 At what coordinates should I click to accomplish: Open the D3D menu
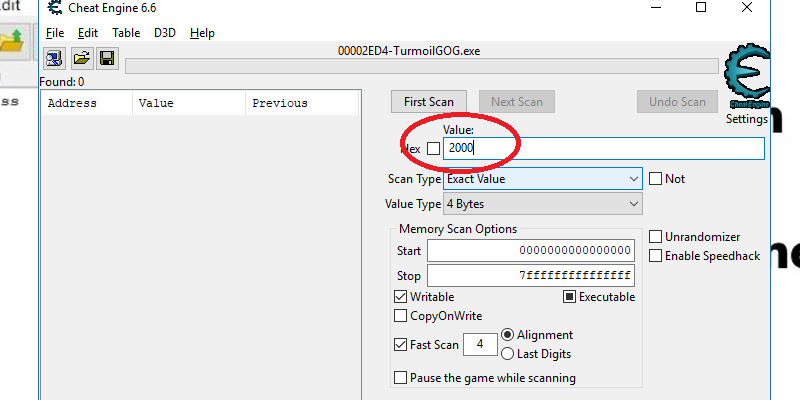click(x=164, y=33)
